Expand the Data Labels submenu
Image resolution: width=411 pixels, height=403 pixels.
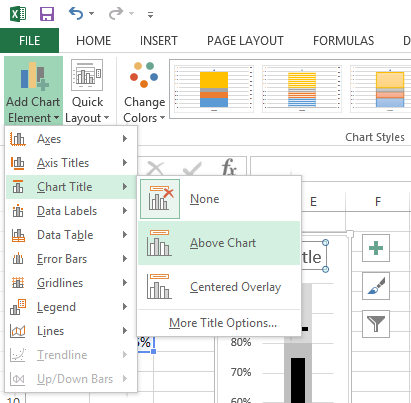[71, 211]
